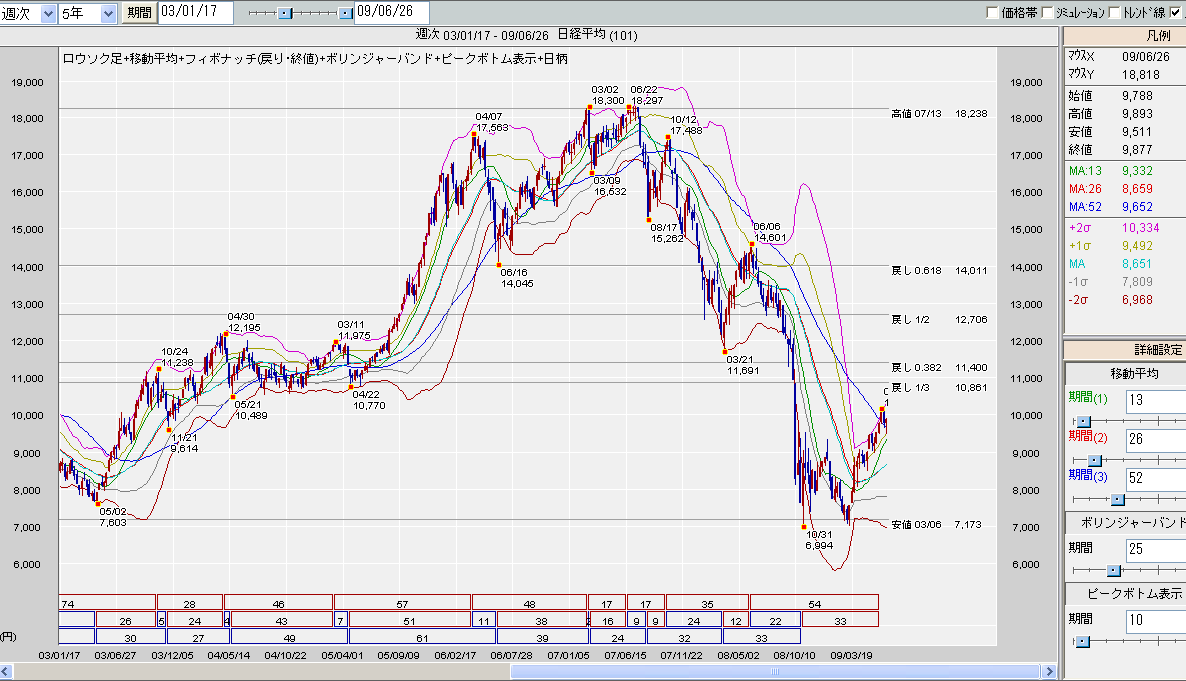The height and width of the screenshot is (681, 1186).
Task: Click the MA:26 legend value 8,659
Action: pos(1138,189)
